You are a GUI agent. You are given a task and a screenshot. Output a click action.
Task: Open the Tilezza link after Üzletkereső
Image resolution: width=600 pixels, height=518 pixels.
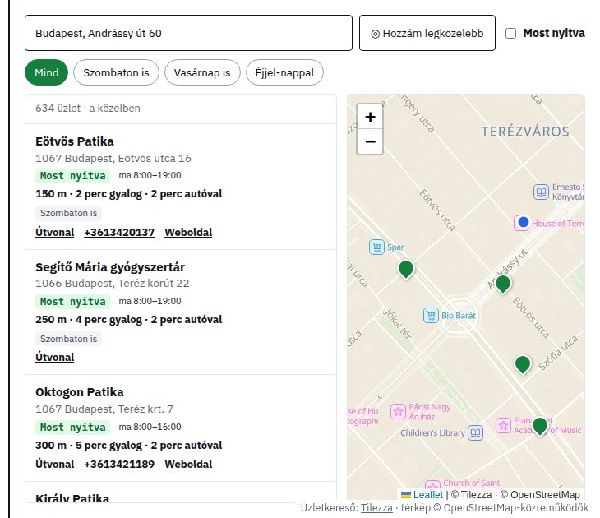377,508
